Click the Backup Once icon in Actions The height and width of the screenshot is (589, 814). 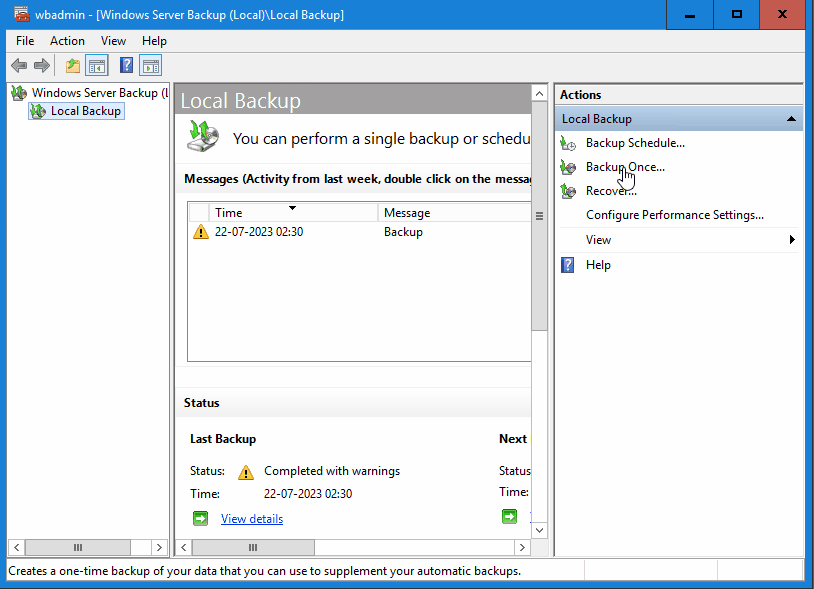pos(568,167)
